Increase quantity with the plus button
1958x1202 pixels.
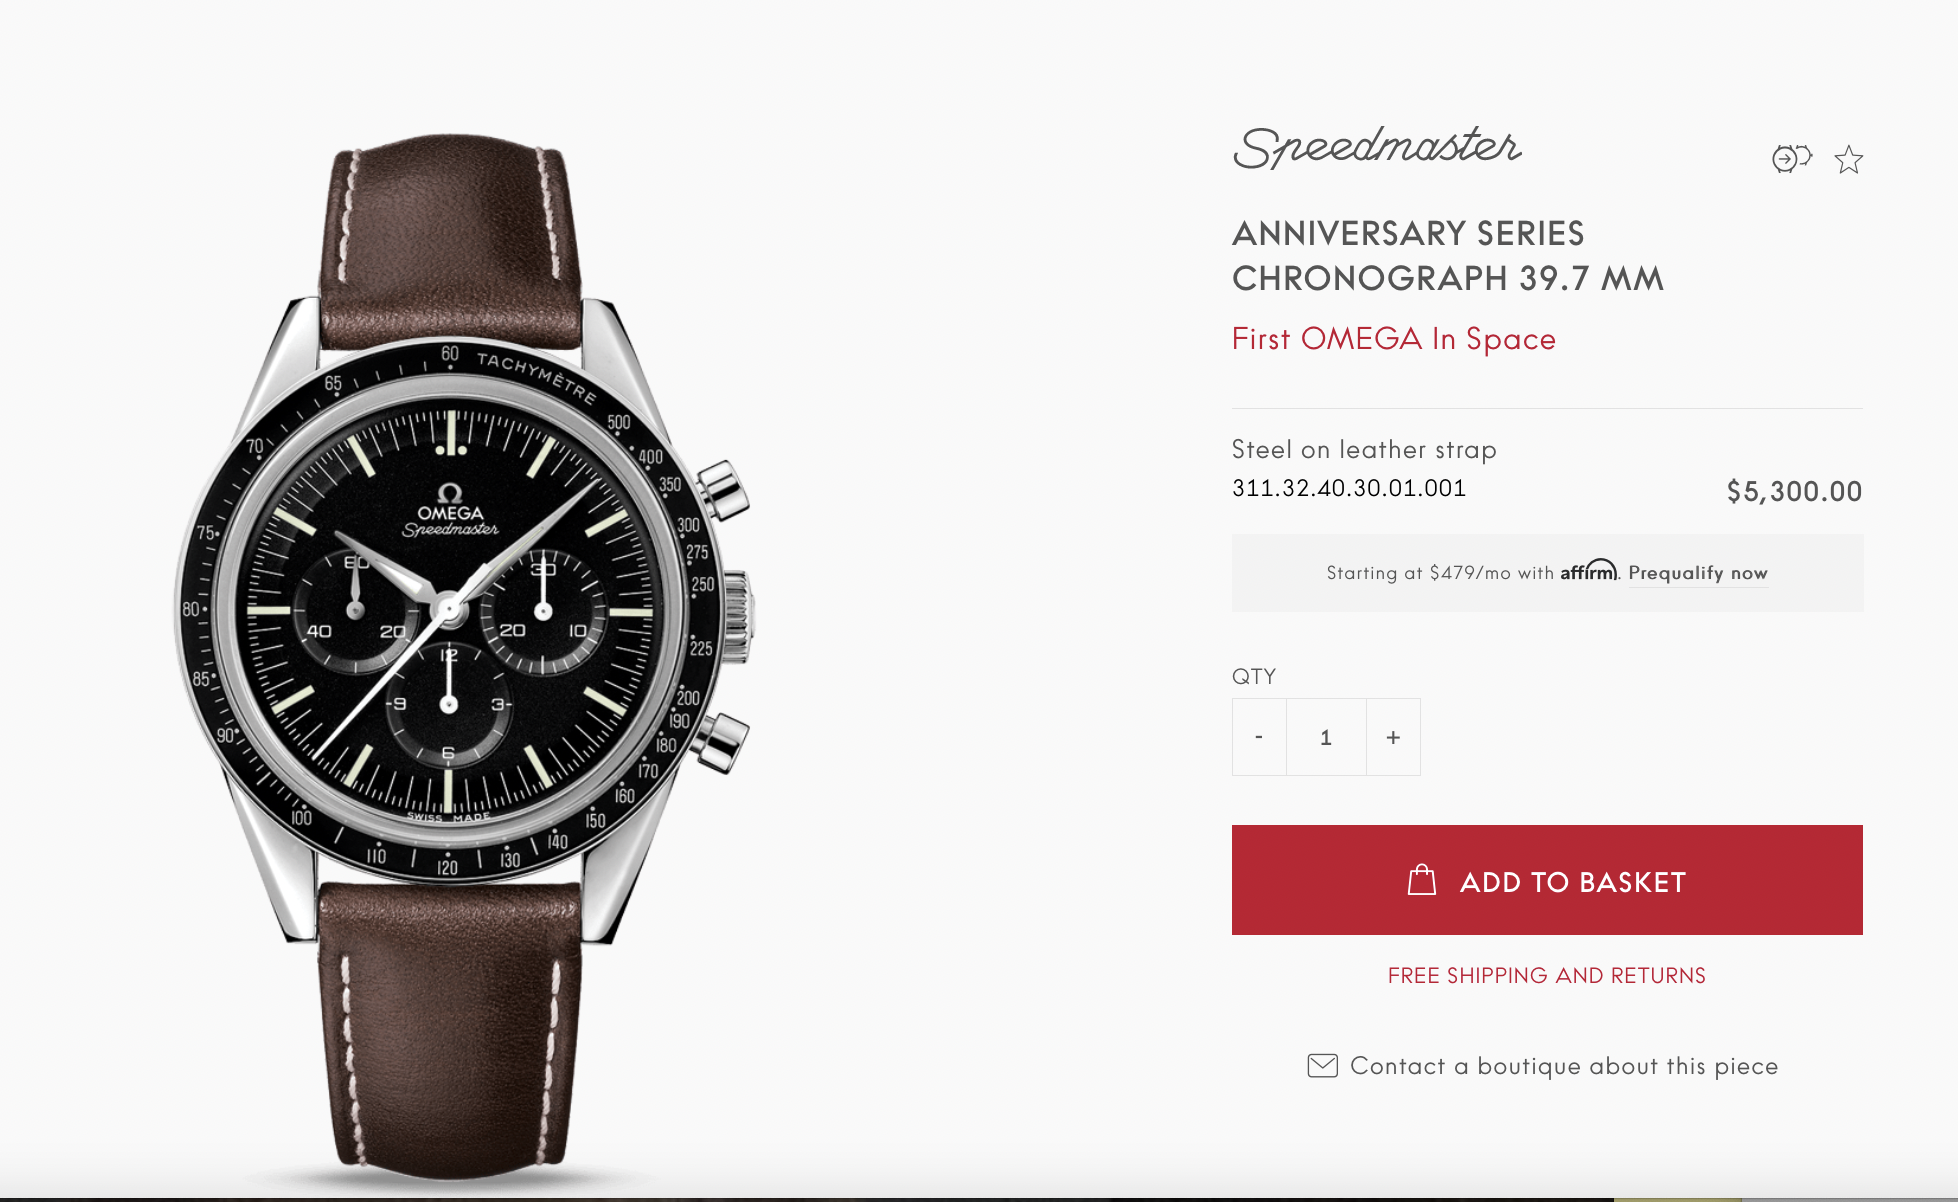click(x=1393, y=737)
